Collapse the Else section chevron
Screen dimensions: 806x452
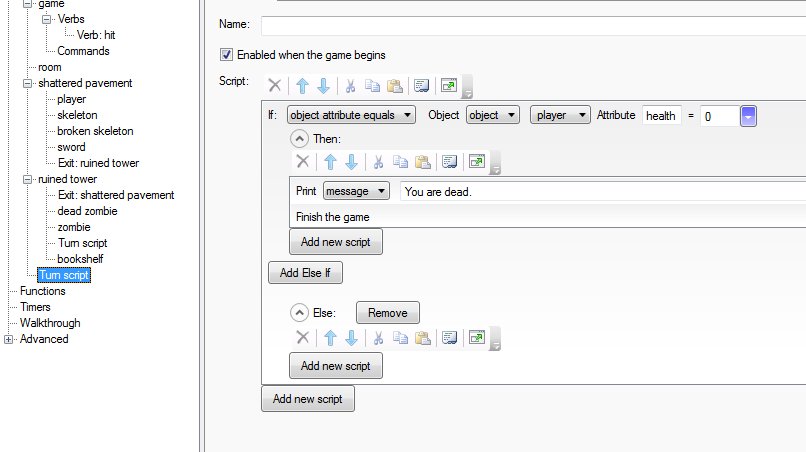(x=298, y=313)
